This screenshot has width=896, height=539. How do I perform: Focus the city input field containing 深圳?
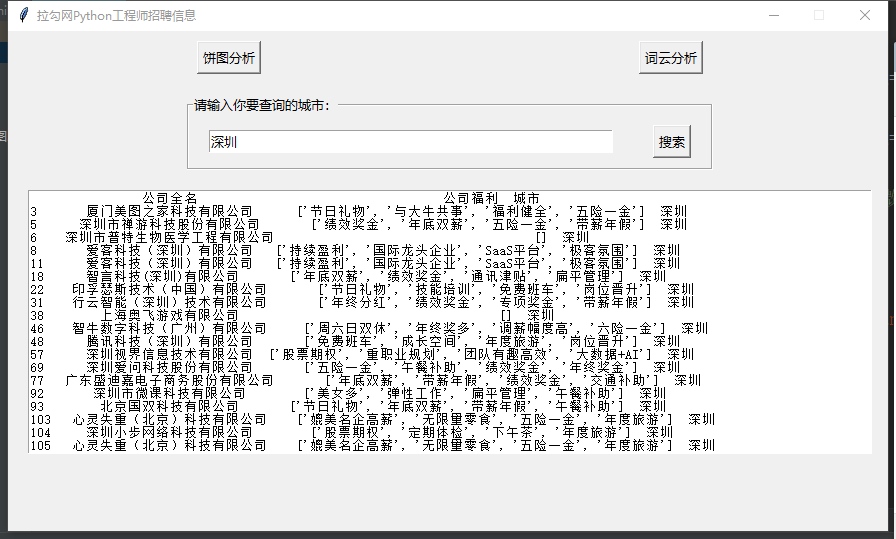411,142
